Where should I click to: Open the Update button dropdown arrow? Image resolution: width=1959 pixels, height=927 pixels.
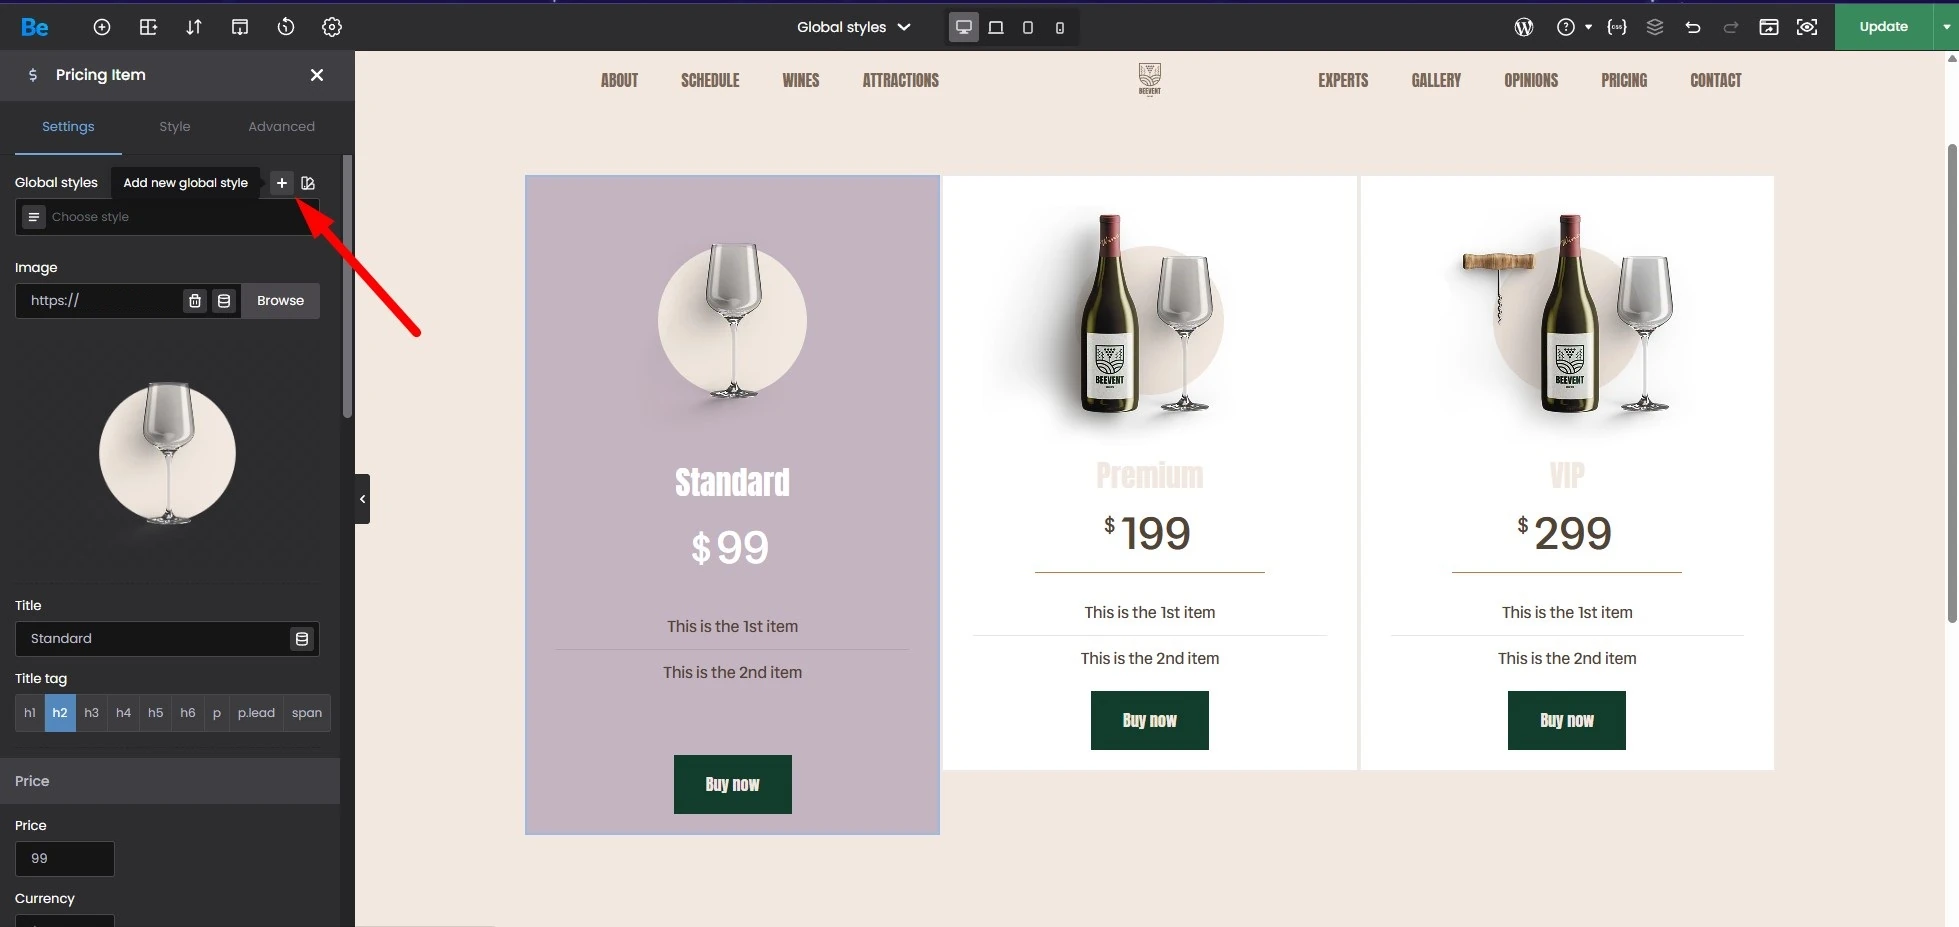tap(1946, 27)
